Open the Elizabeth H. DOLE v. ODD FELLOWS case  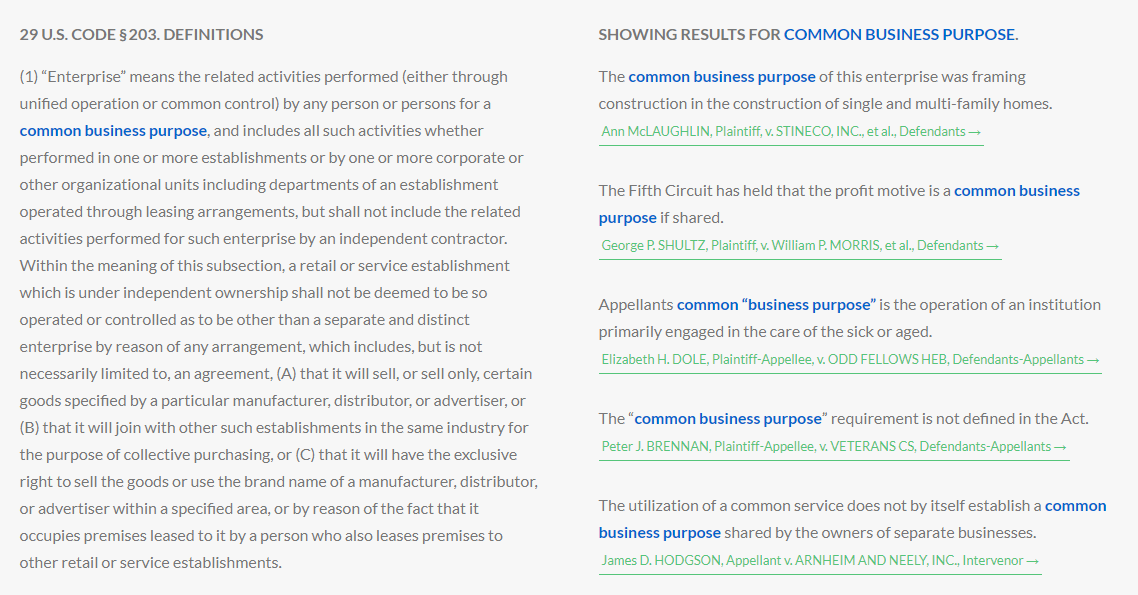click(842, 360)
